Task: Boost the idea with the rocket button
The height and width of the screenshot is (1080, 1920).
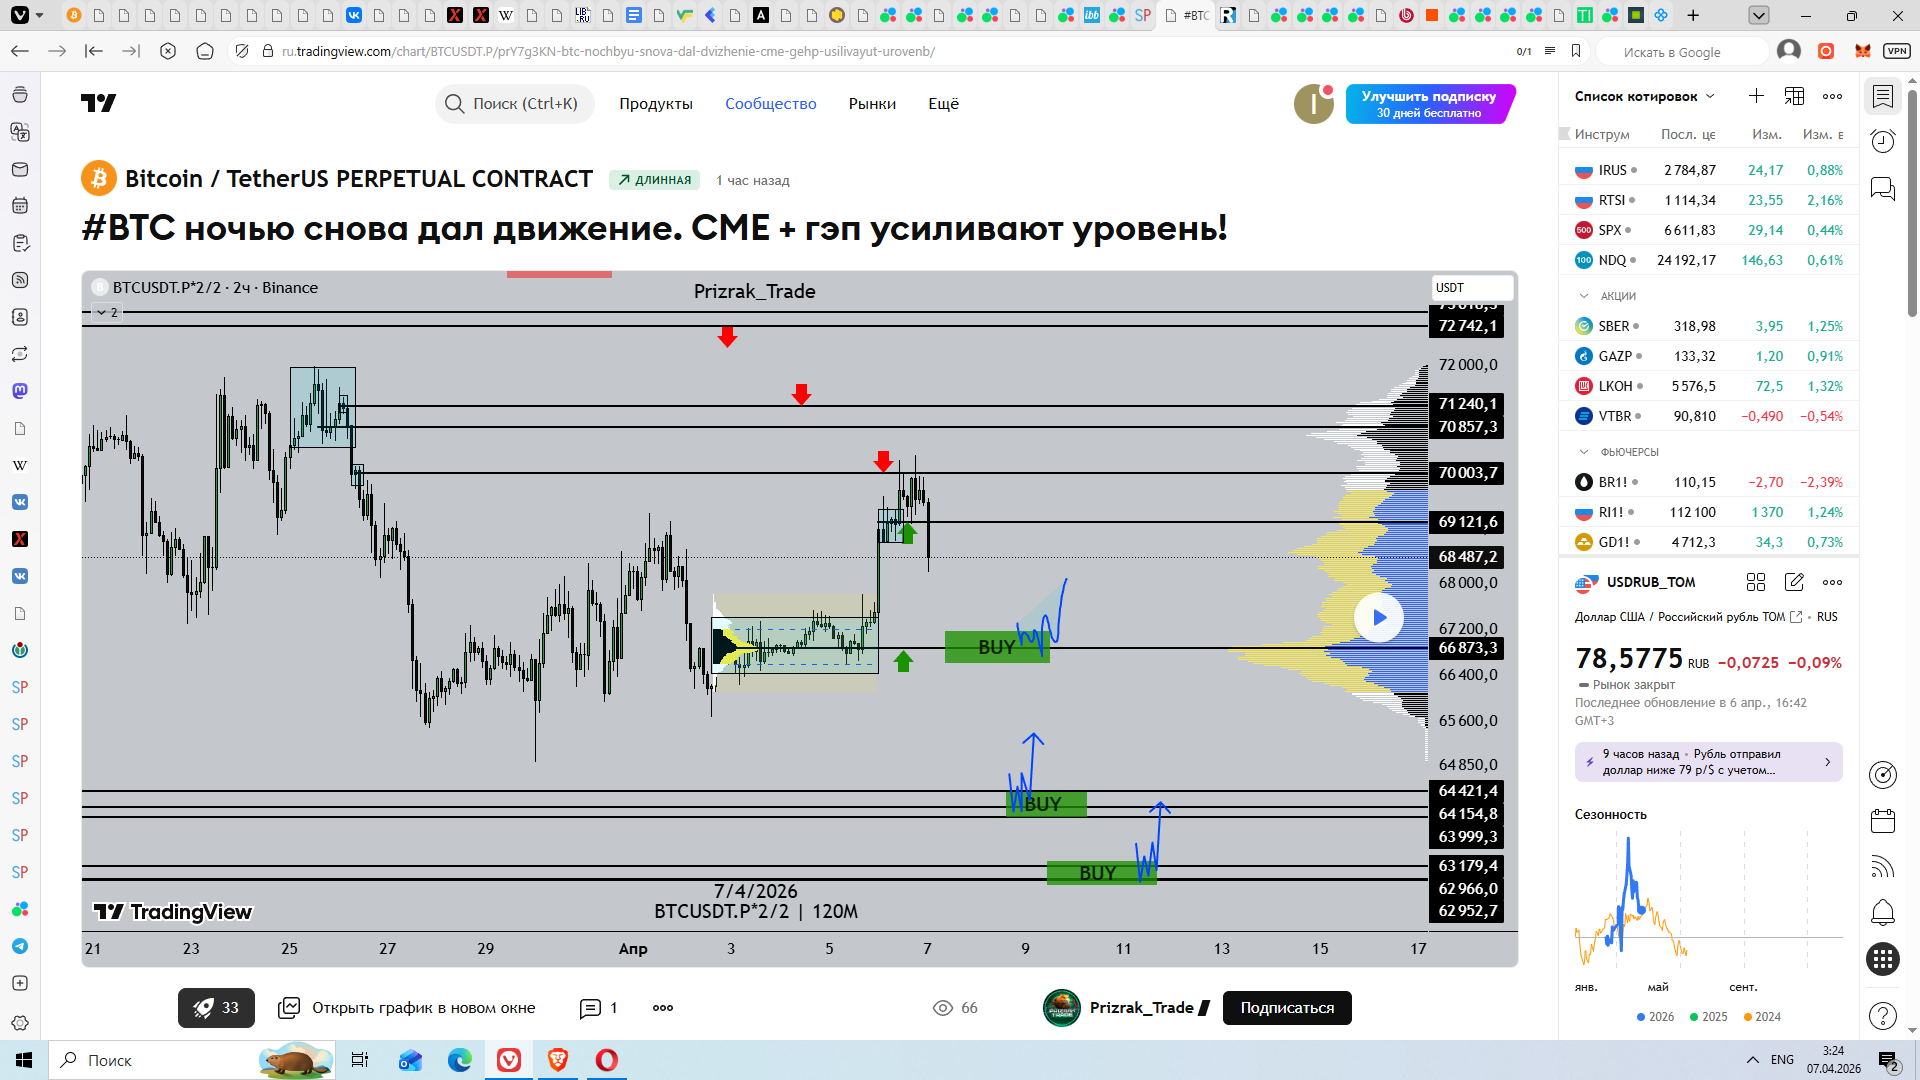Action: (216, 1008)
